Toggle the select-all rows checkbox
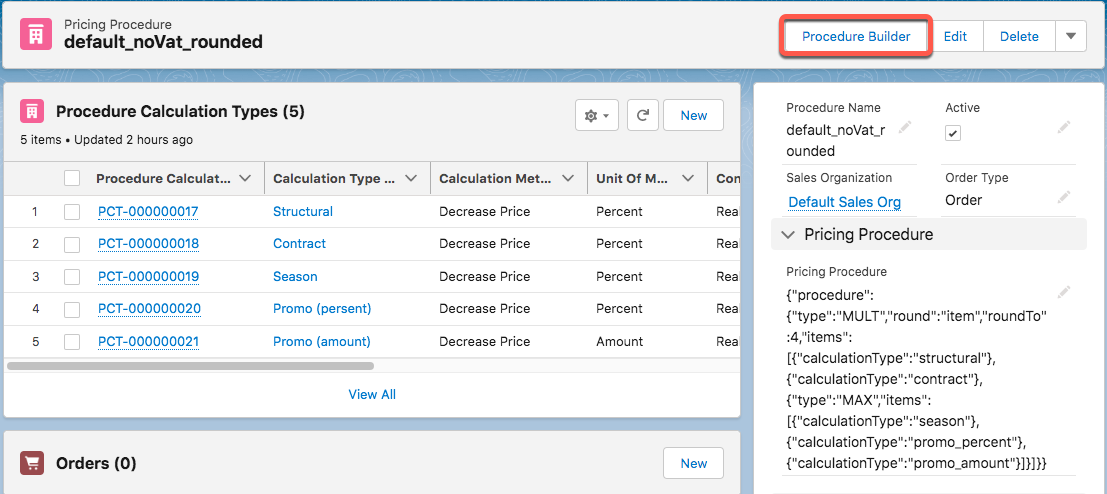Screen dimensions: 1107x494 (72, 179)
